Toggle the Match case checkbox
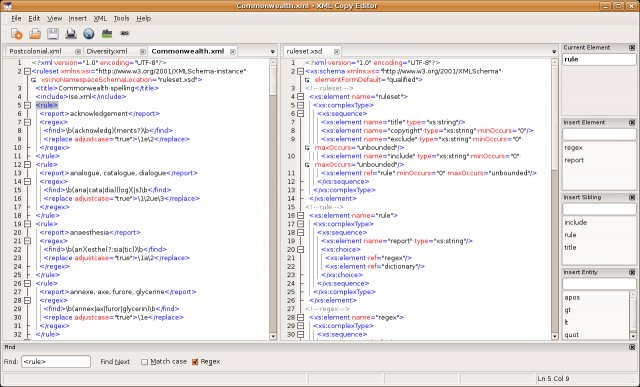 144,362
